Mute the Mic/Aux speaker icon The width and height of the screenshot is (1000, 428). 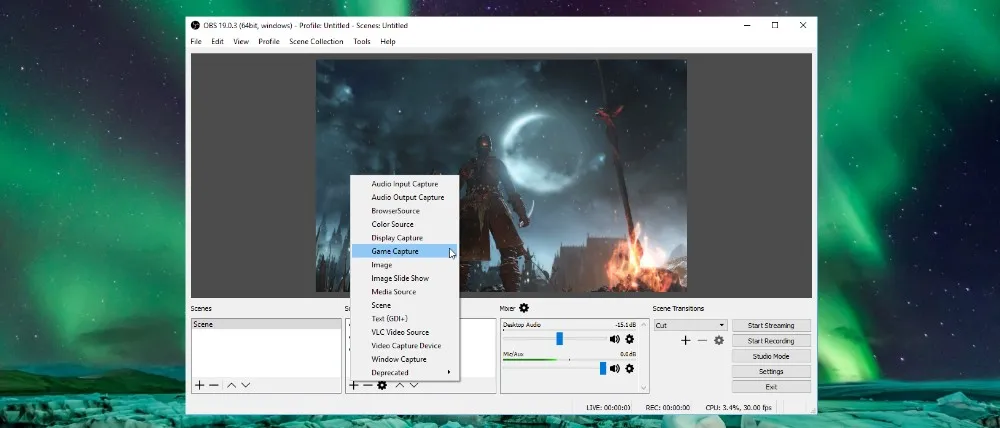point(615,368)
